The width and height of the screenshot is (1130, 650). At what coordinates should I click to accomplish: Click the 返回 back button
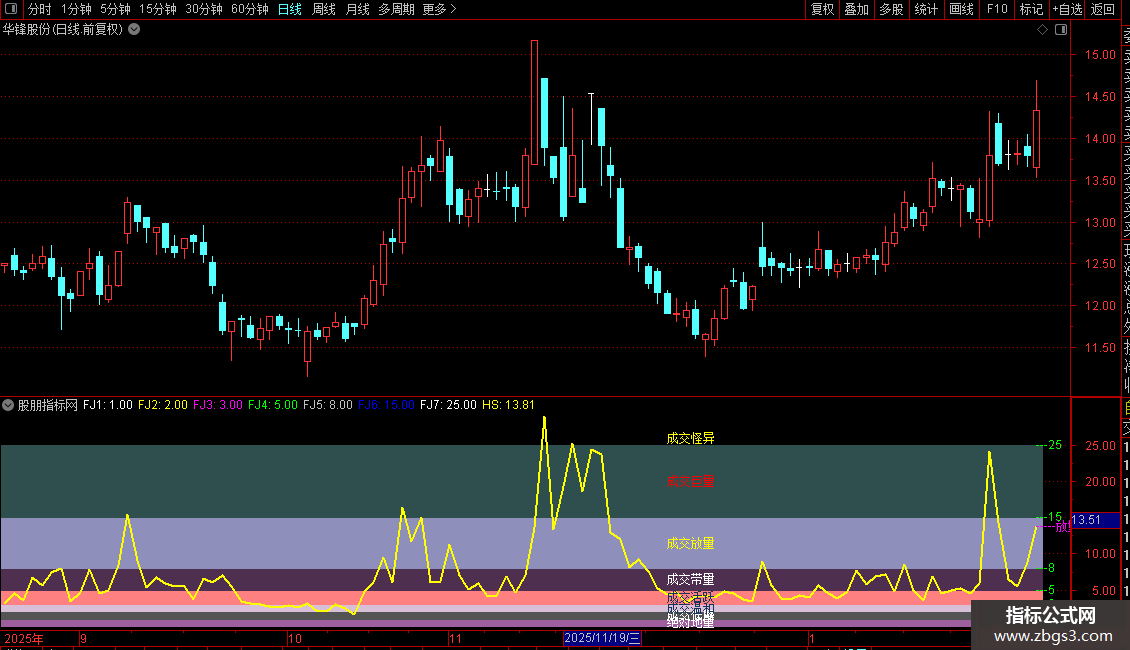tap(1103, 9)
